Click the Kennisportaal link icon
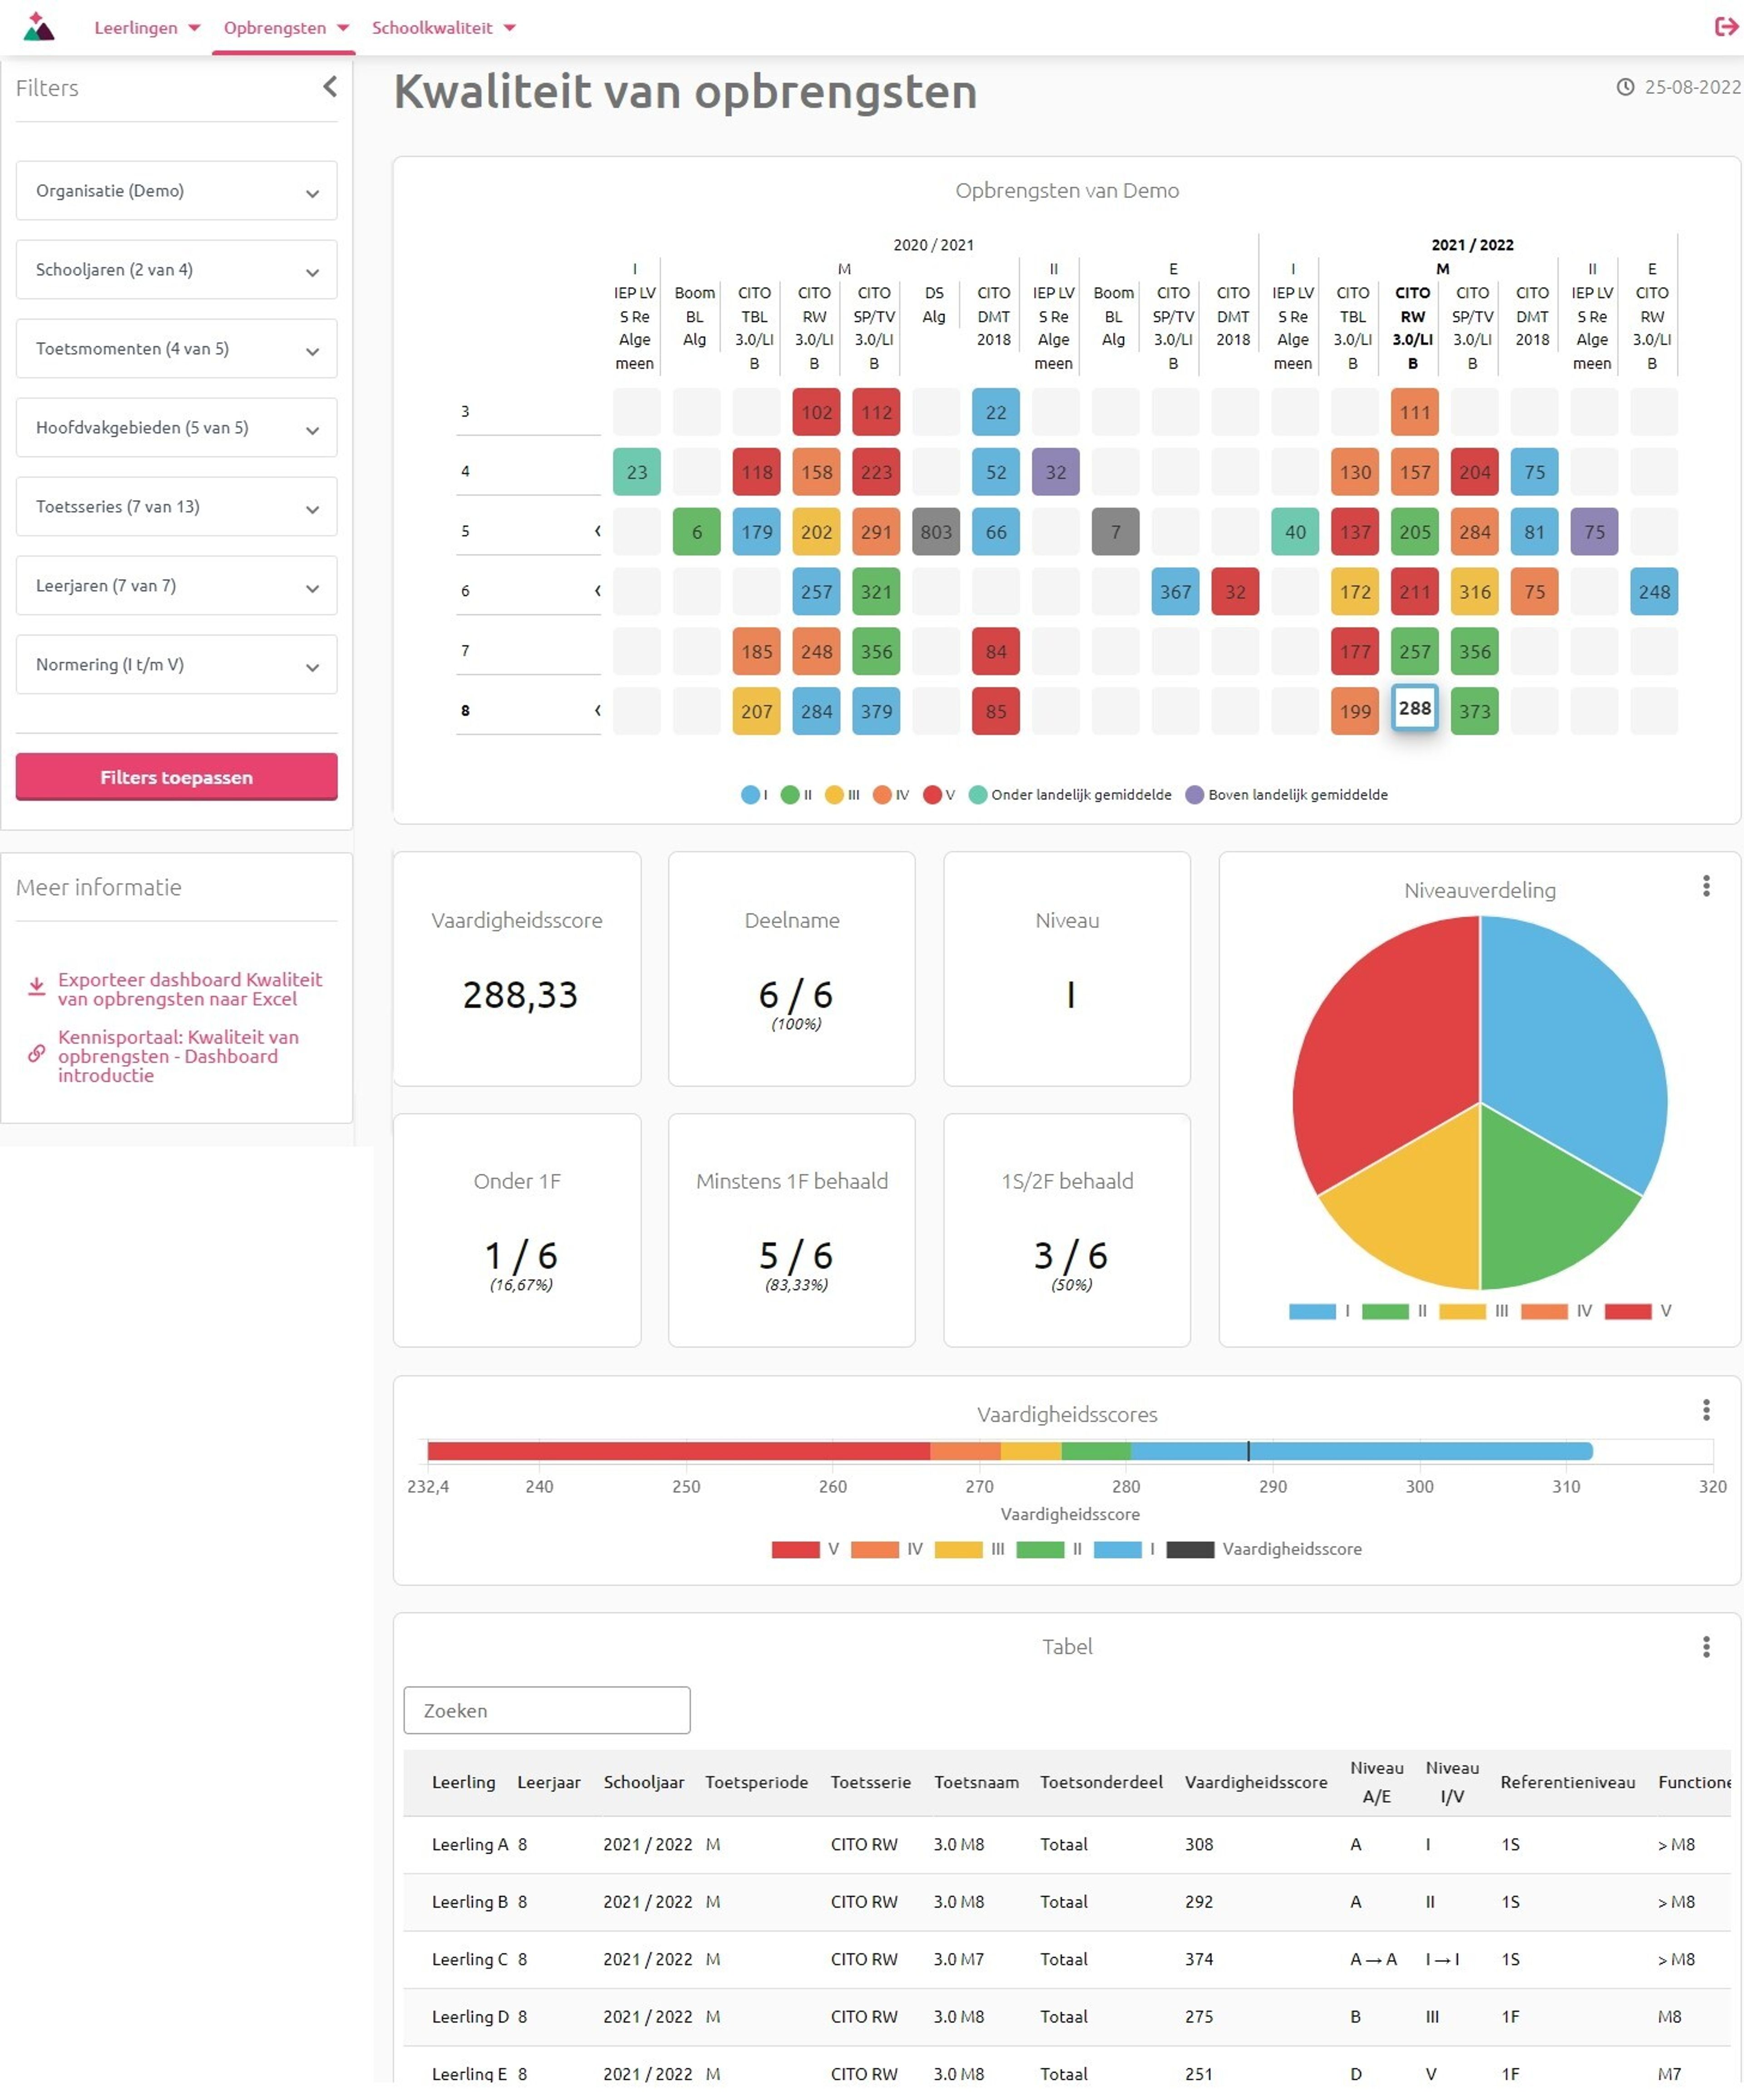Viewport: 1744px width, 2100px height. click(x=36, y=1053)
